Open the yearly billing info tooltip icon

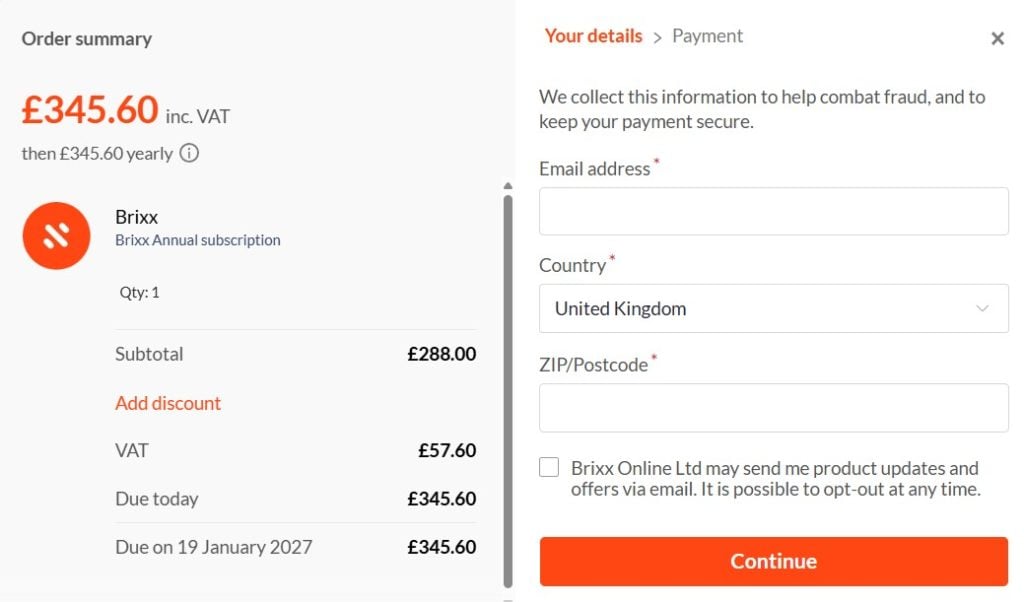click(189, 153)
